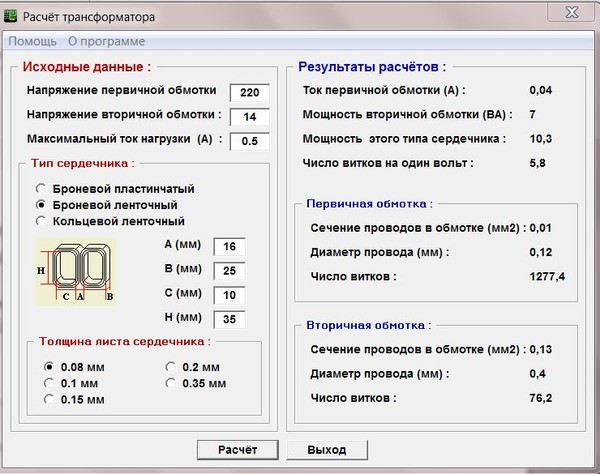Click the Первичная обмотка group label

pyautogui.click(x=369, y=204)
